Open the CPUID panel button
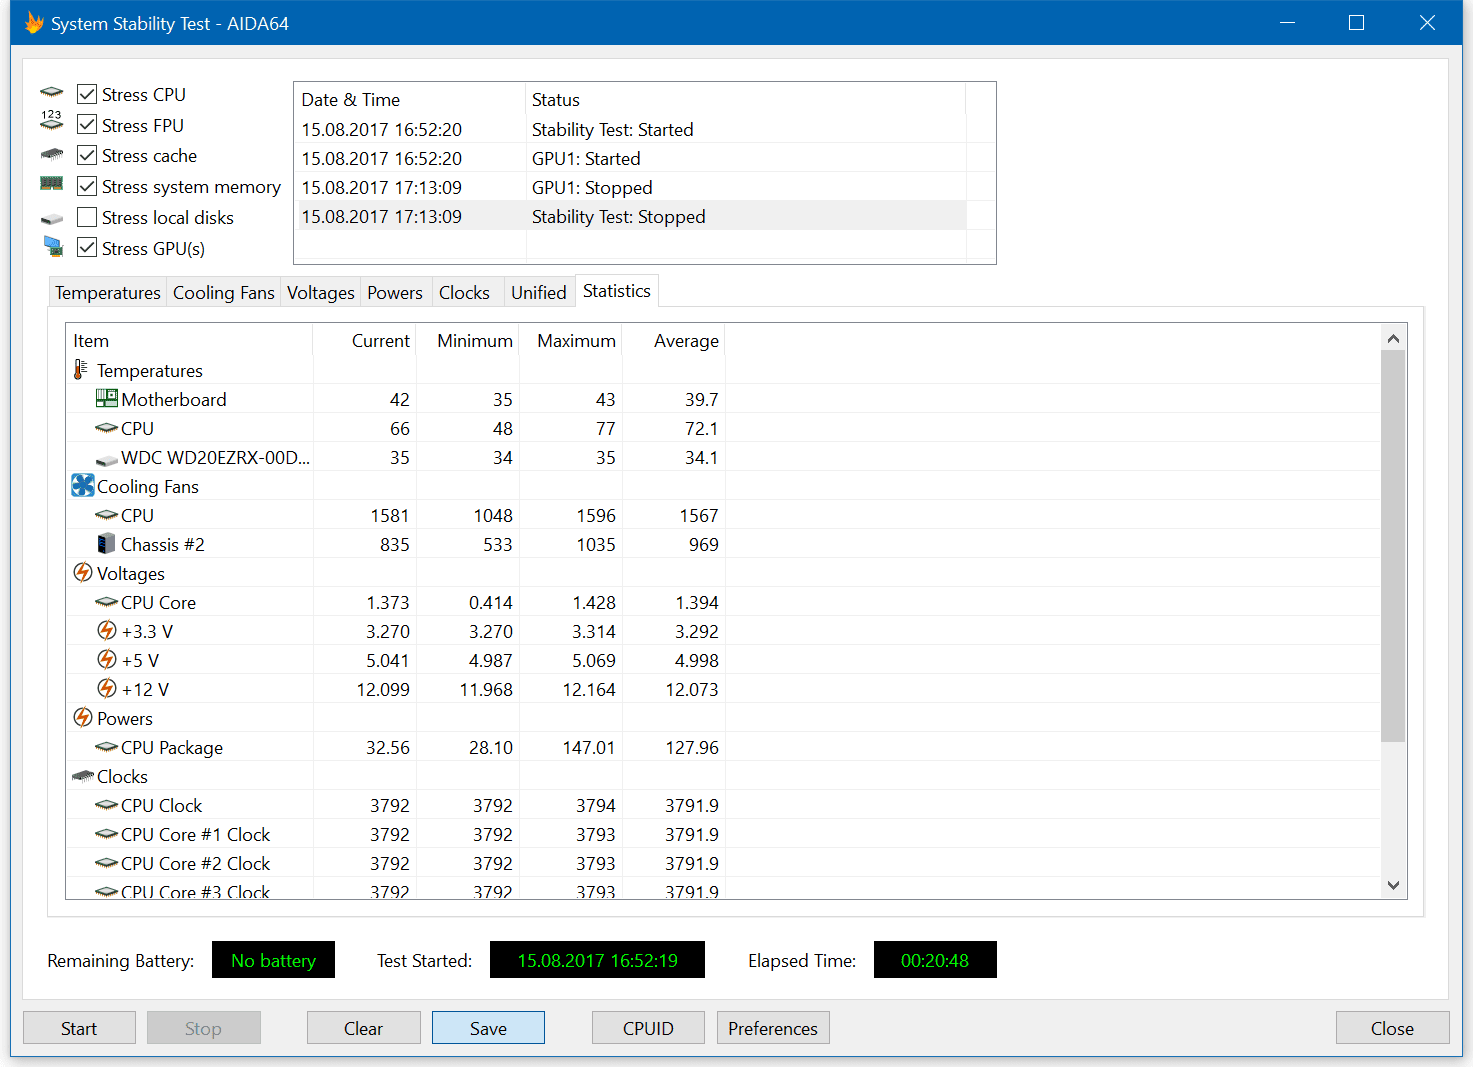The width and height of the screenshot is (1473, 1067). (x=648, y=1028)
